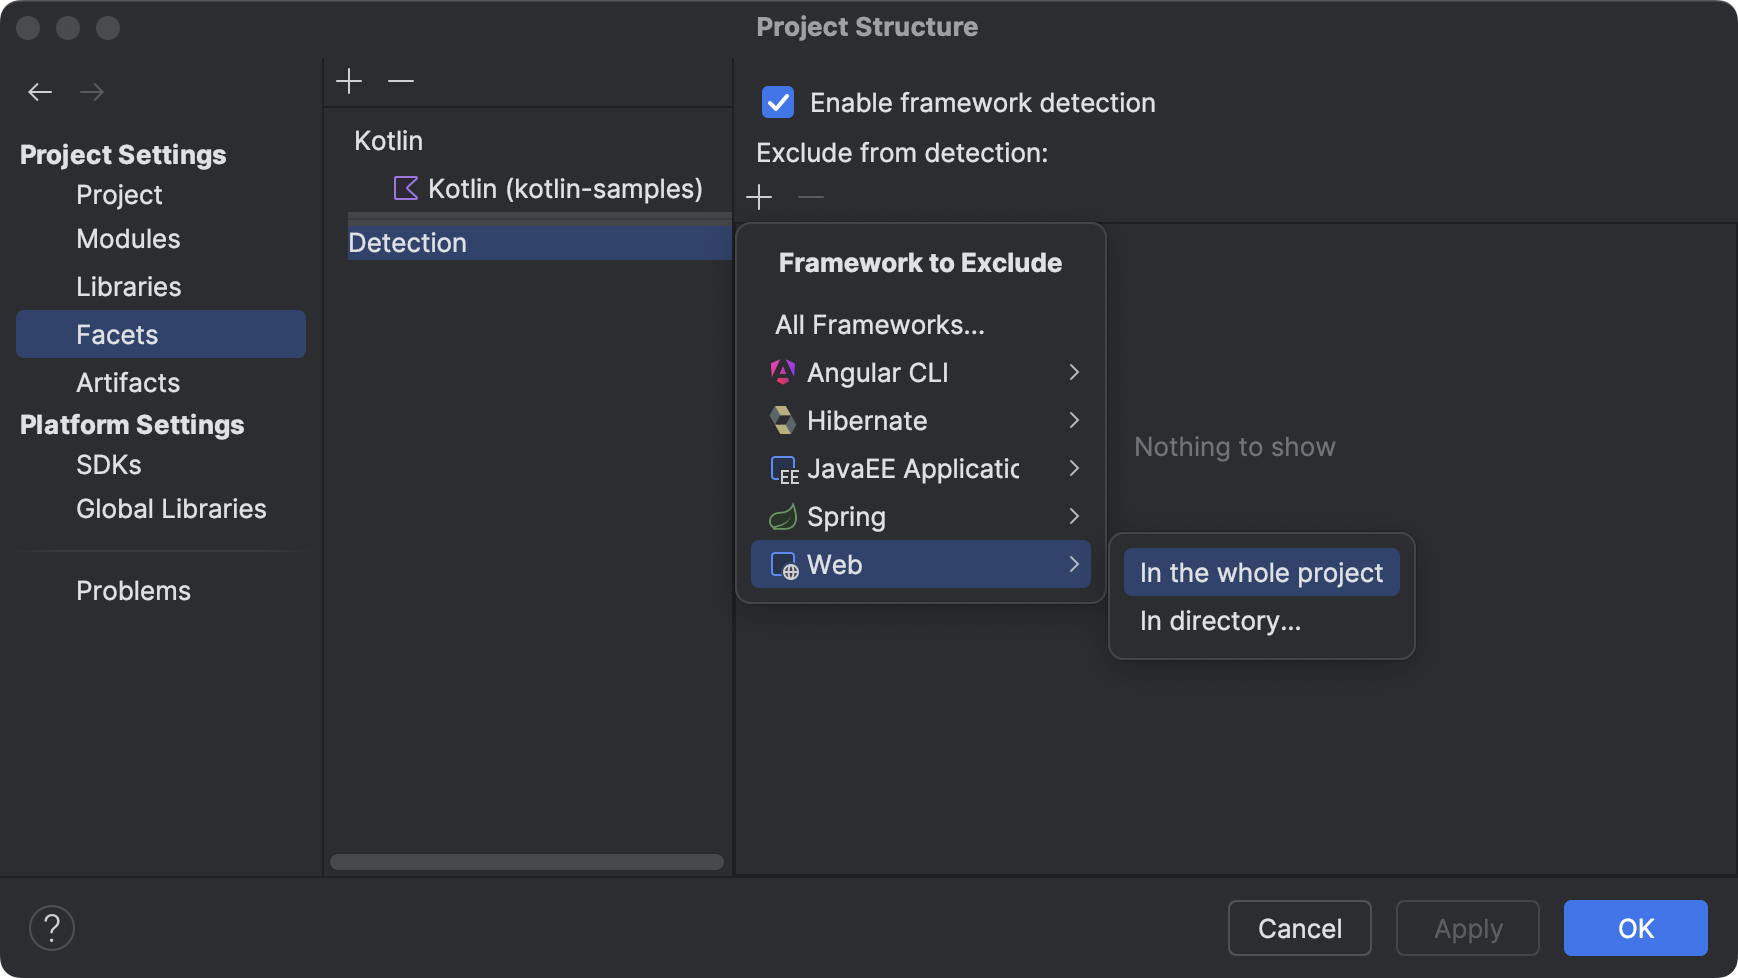Click the JavaEE Application icon
Screen dimensions: 1738x978
(784, 468)
